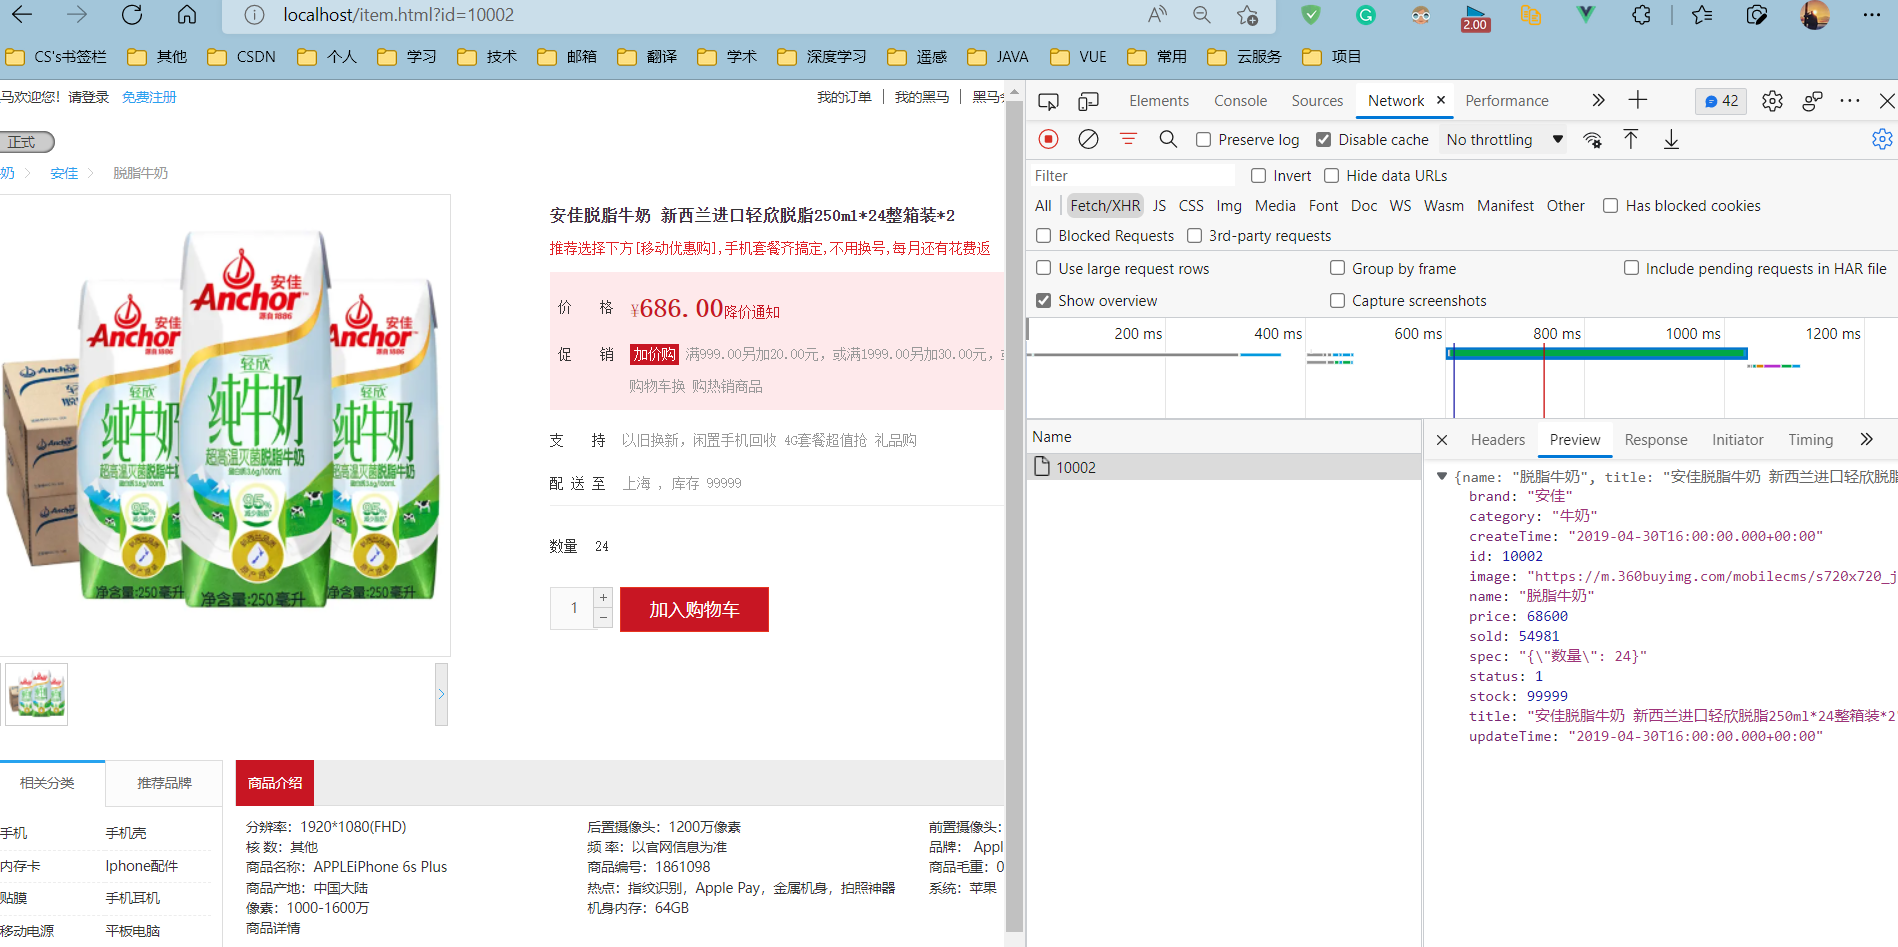Open the 云服务 bookmark folder
The height and width of the screenshot is (947, 1898).
click(1245, 57)
